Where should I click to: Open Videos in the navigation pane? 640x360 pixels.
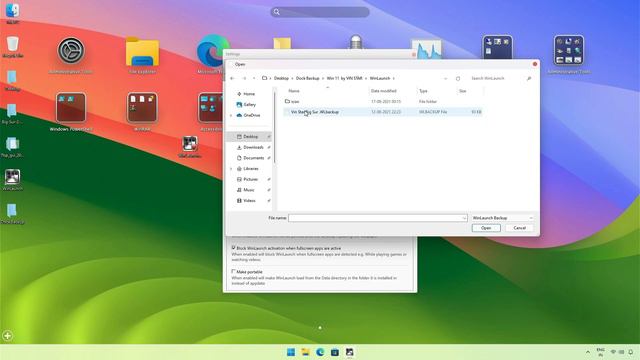[246, 200]
